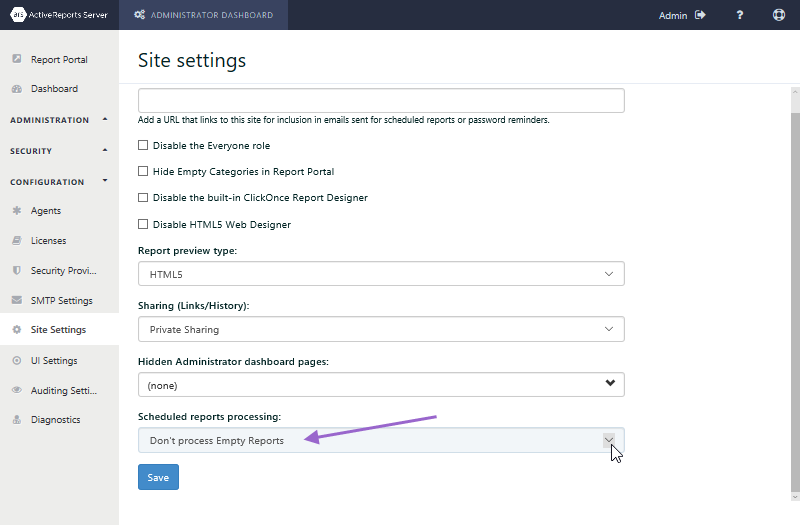The image size is (800, 525).
Task: Click the site URL text field
Action: tap(381, 101)
